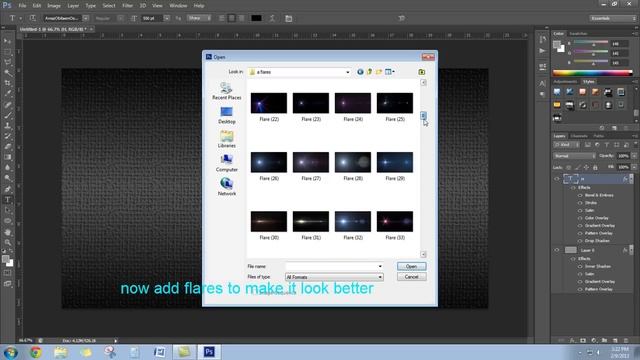
Task: Switch to the Styles tab
Action: coord(588,82)
